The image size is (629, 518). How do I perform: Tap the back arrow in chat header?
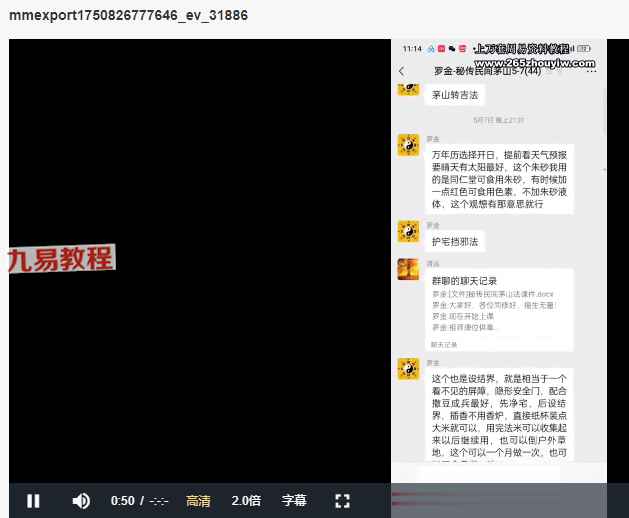pos(402,72)
